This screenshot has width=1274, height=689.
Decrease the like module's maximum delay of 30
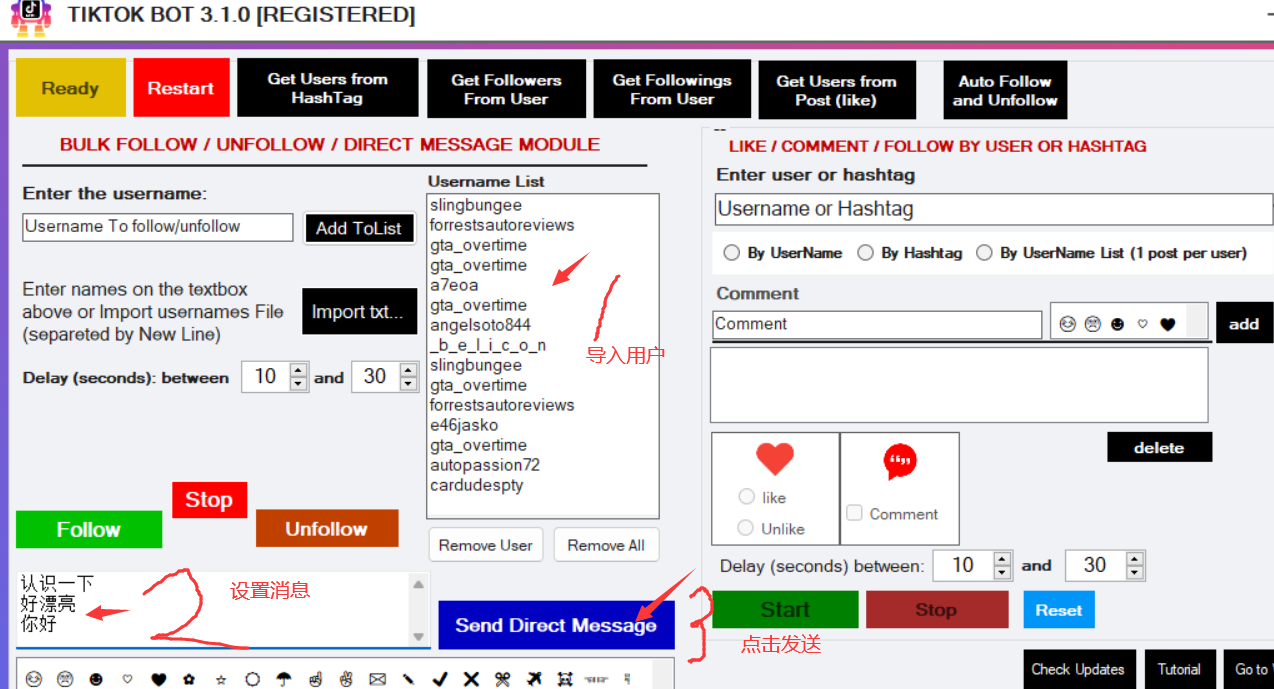pos(1133,572)
